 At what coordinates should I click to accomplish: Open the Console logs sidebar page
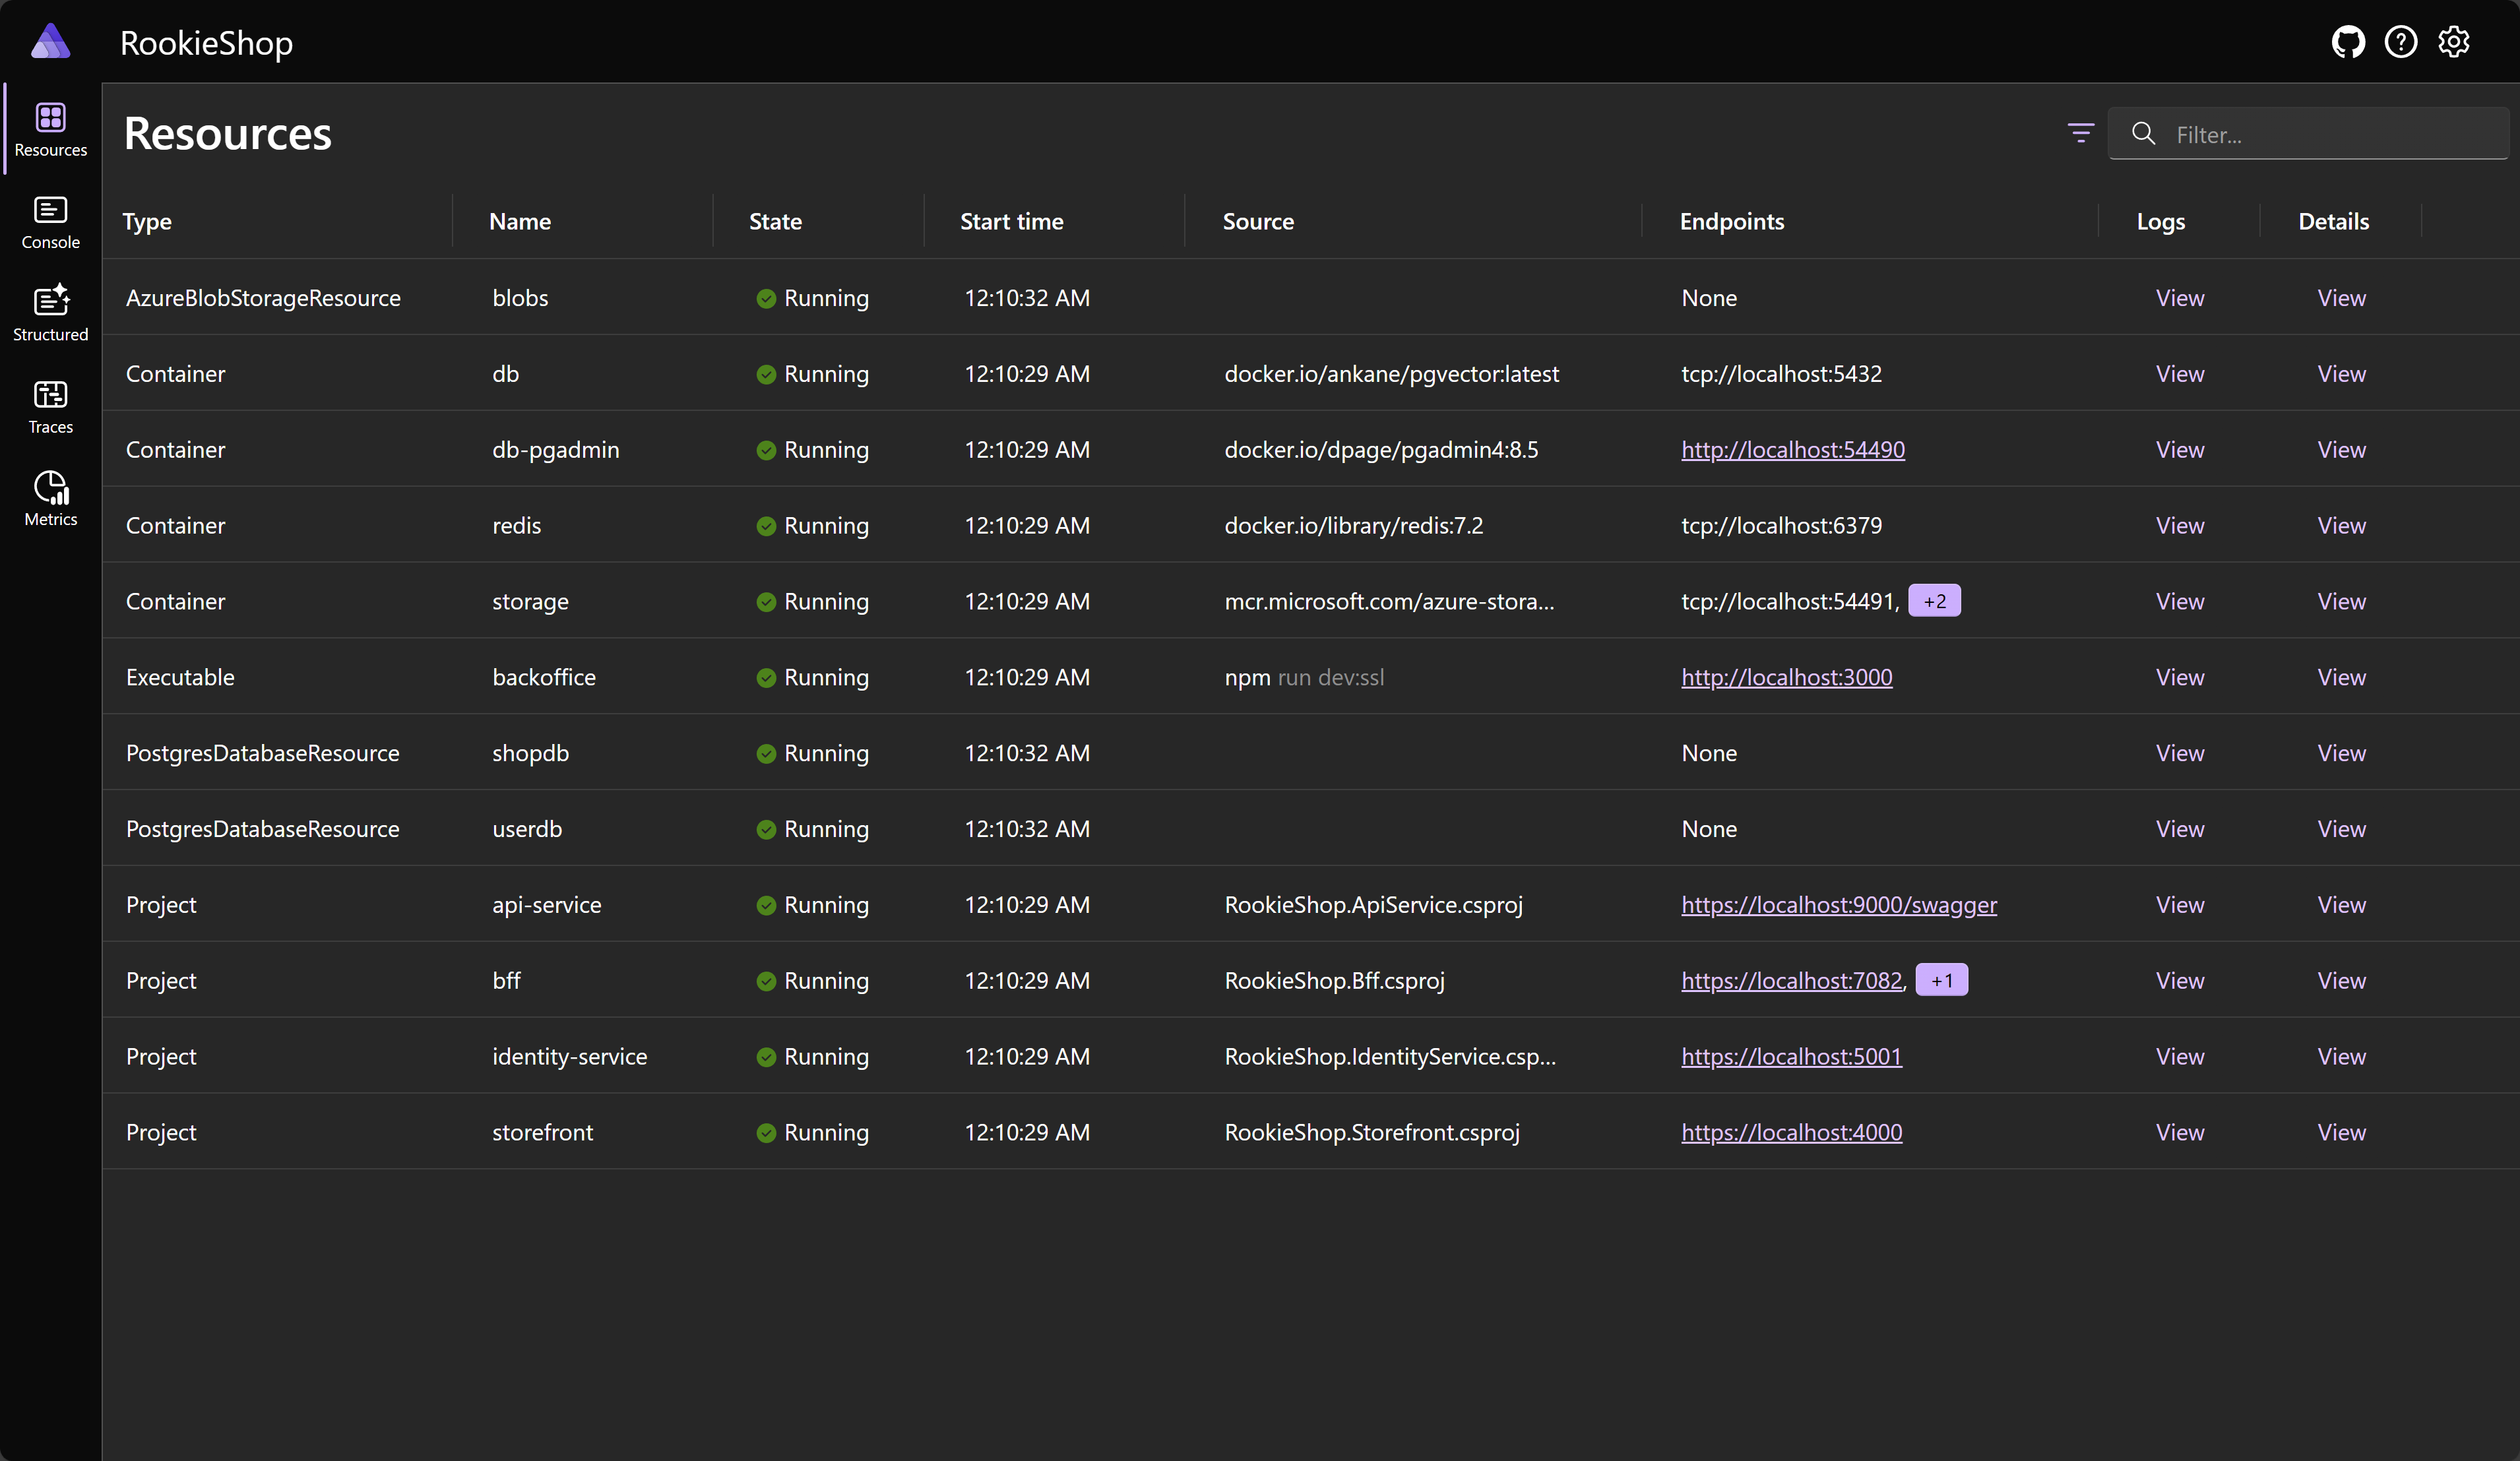coord(50,222)
